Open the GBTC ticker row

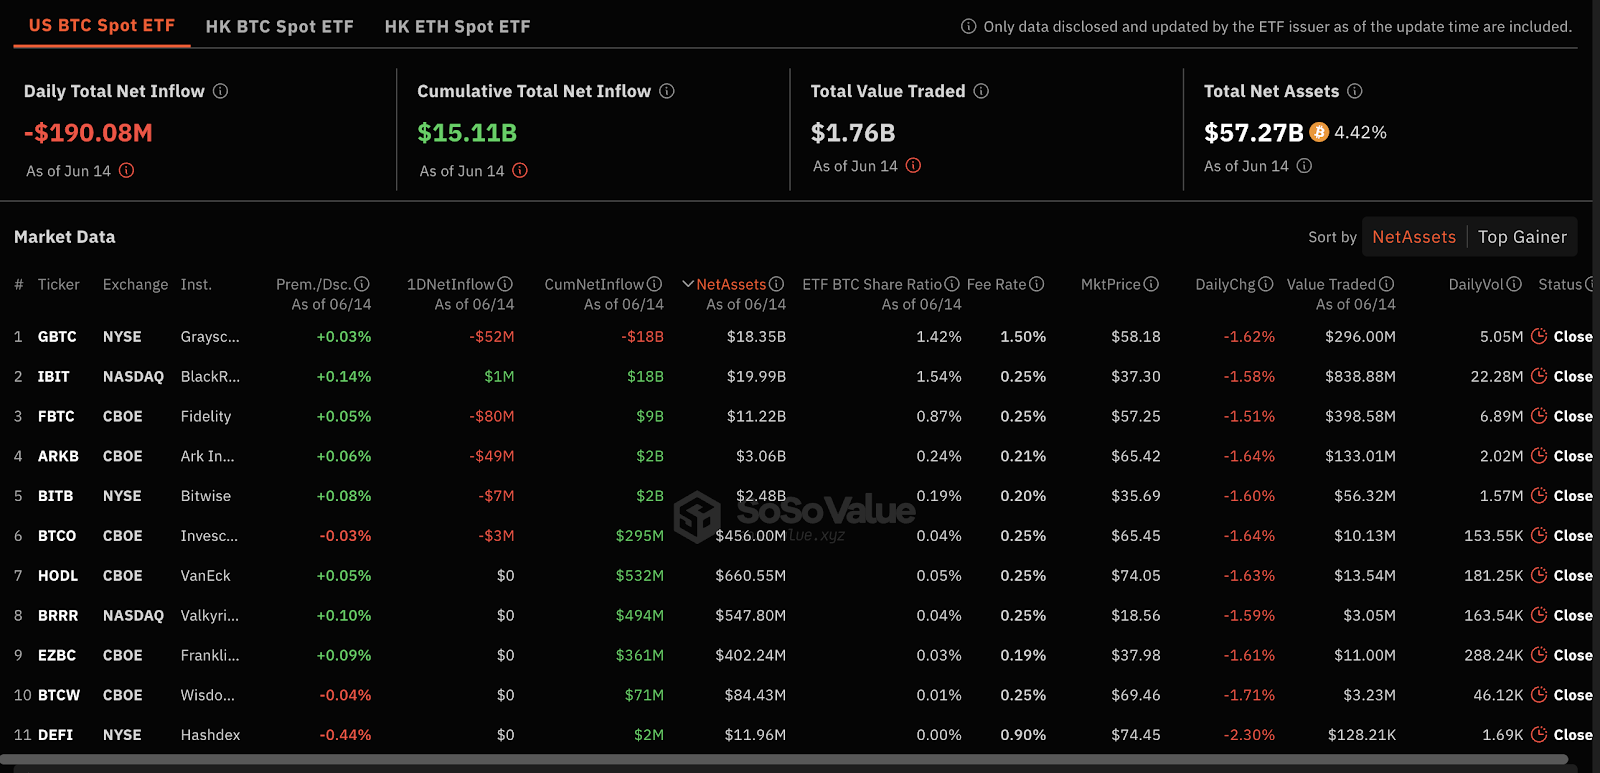coord(57,337)
